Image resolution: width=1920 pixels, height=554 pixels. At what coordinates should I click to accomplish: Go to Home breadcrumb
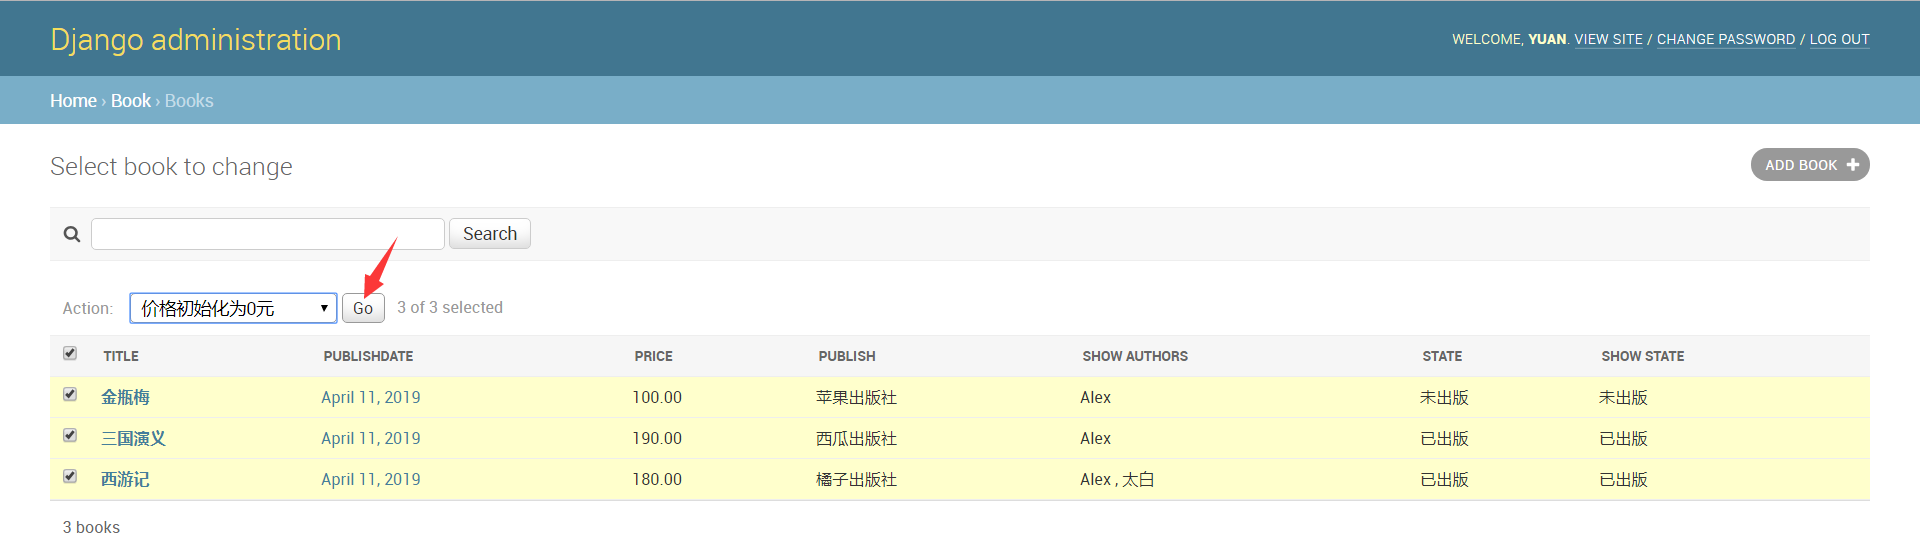pos(73,101)
